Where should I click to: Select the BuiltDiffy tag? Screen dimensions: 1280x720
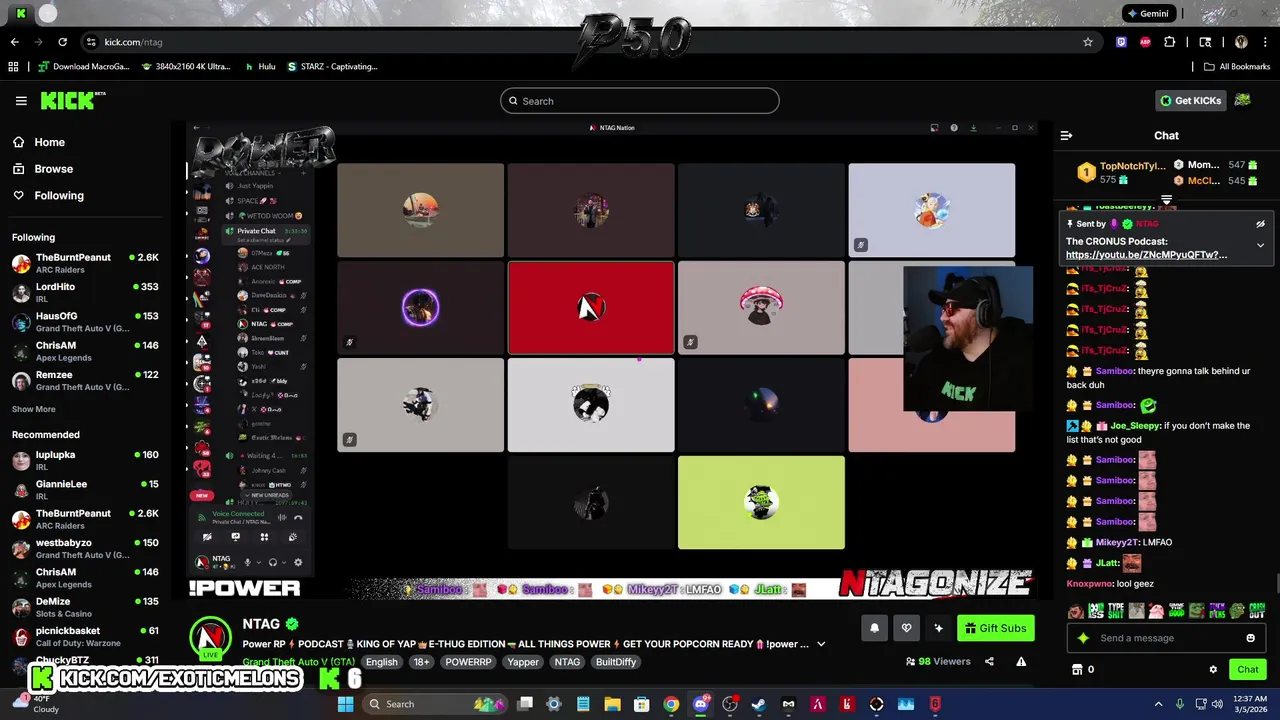pos(616,662)
